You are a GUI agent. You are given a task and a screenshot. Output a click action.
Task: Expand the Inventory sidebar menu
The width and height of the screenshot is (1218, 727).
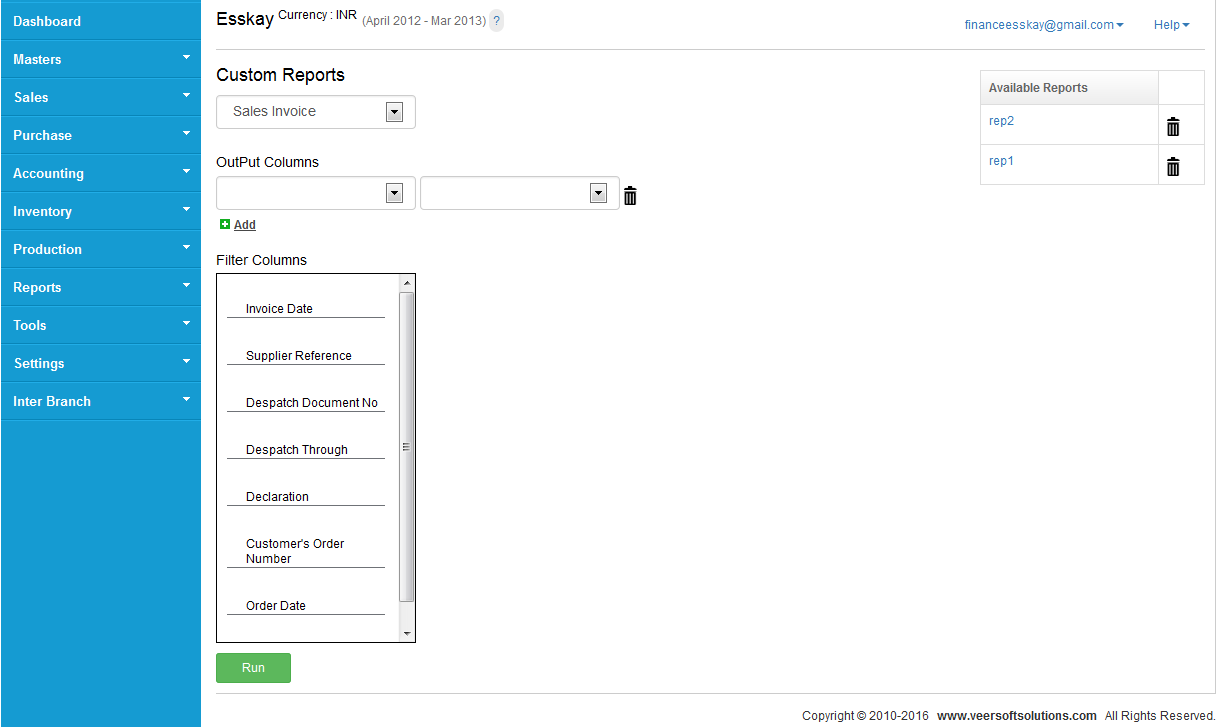click(x=100, y=211)
